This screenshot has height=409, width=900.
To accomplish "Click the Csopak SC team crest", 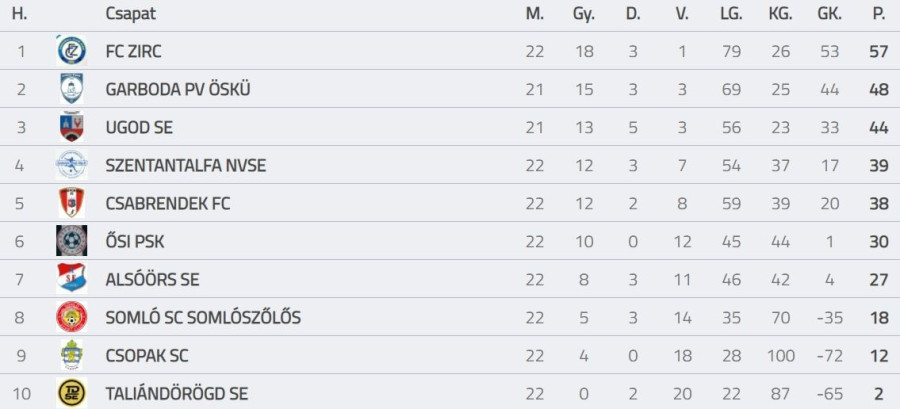I will pyautogui.click(x=71, y=355).
